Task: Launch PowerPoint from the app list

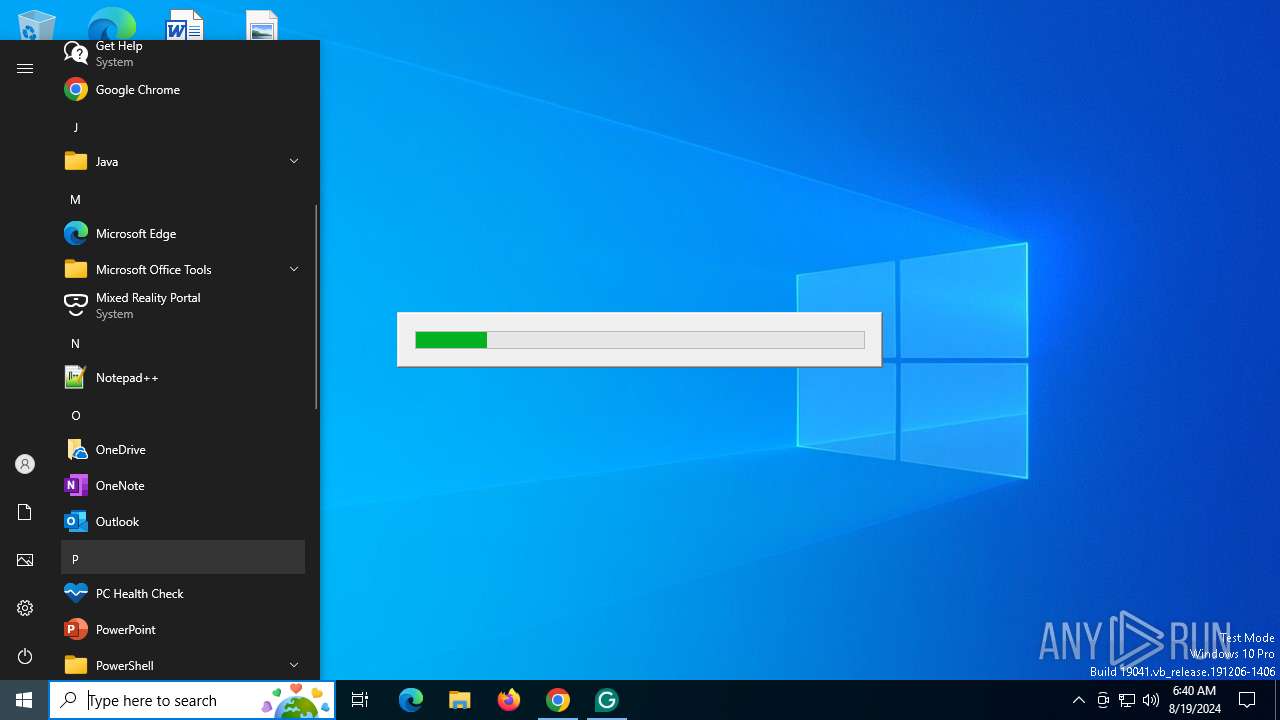Action: pos(183,629)
